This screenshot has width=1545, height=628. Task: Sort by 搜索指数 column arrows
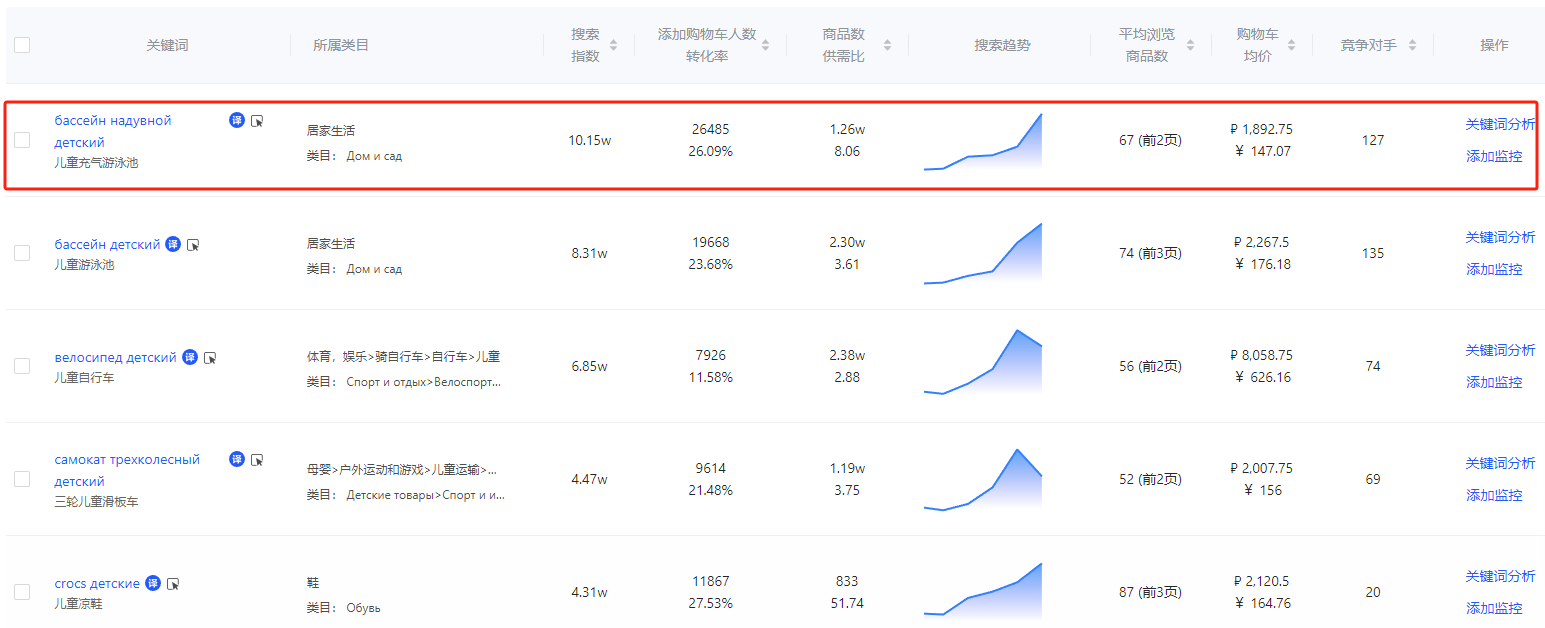(613, 45)
